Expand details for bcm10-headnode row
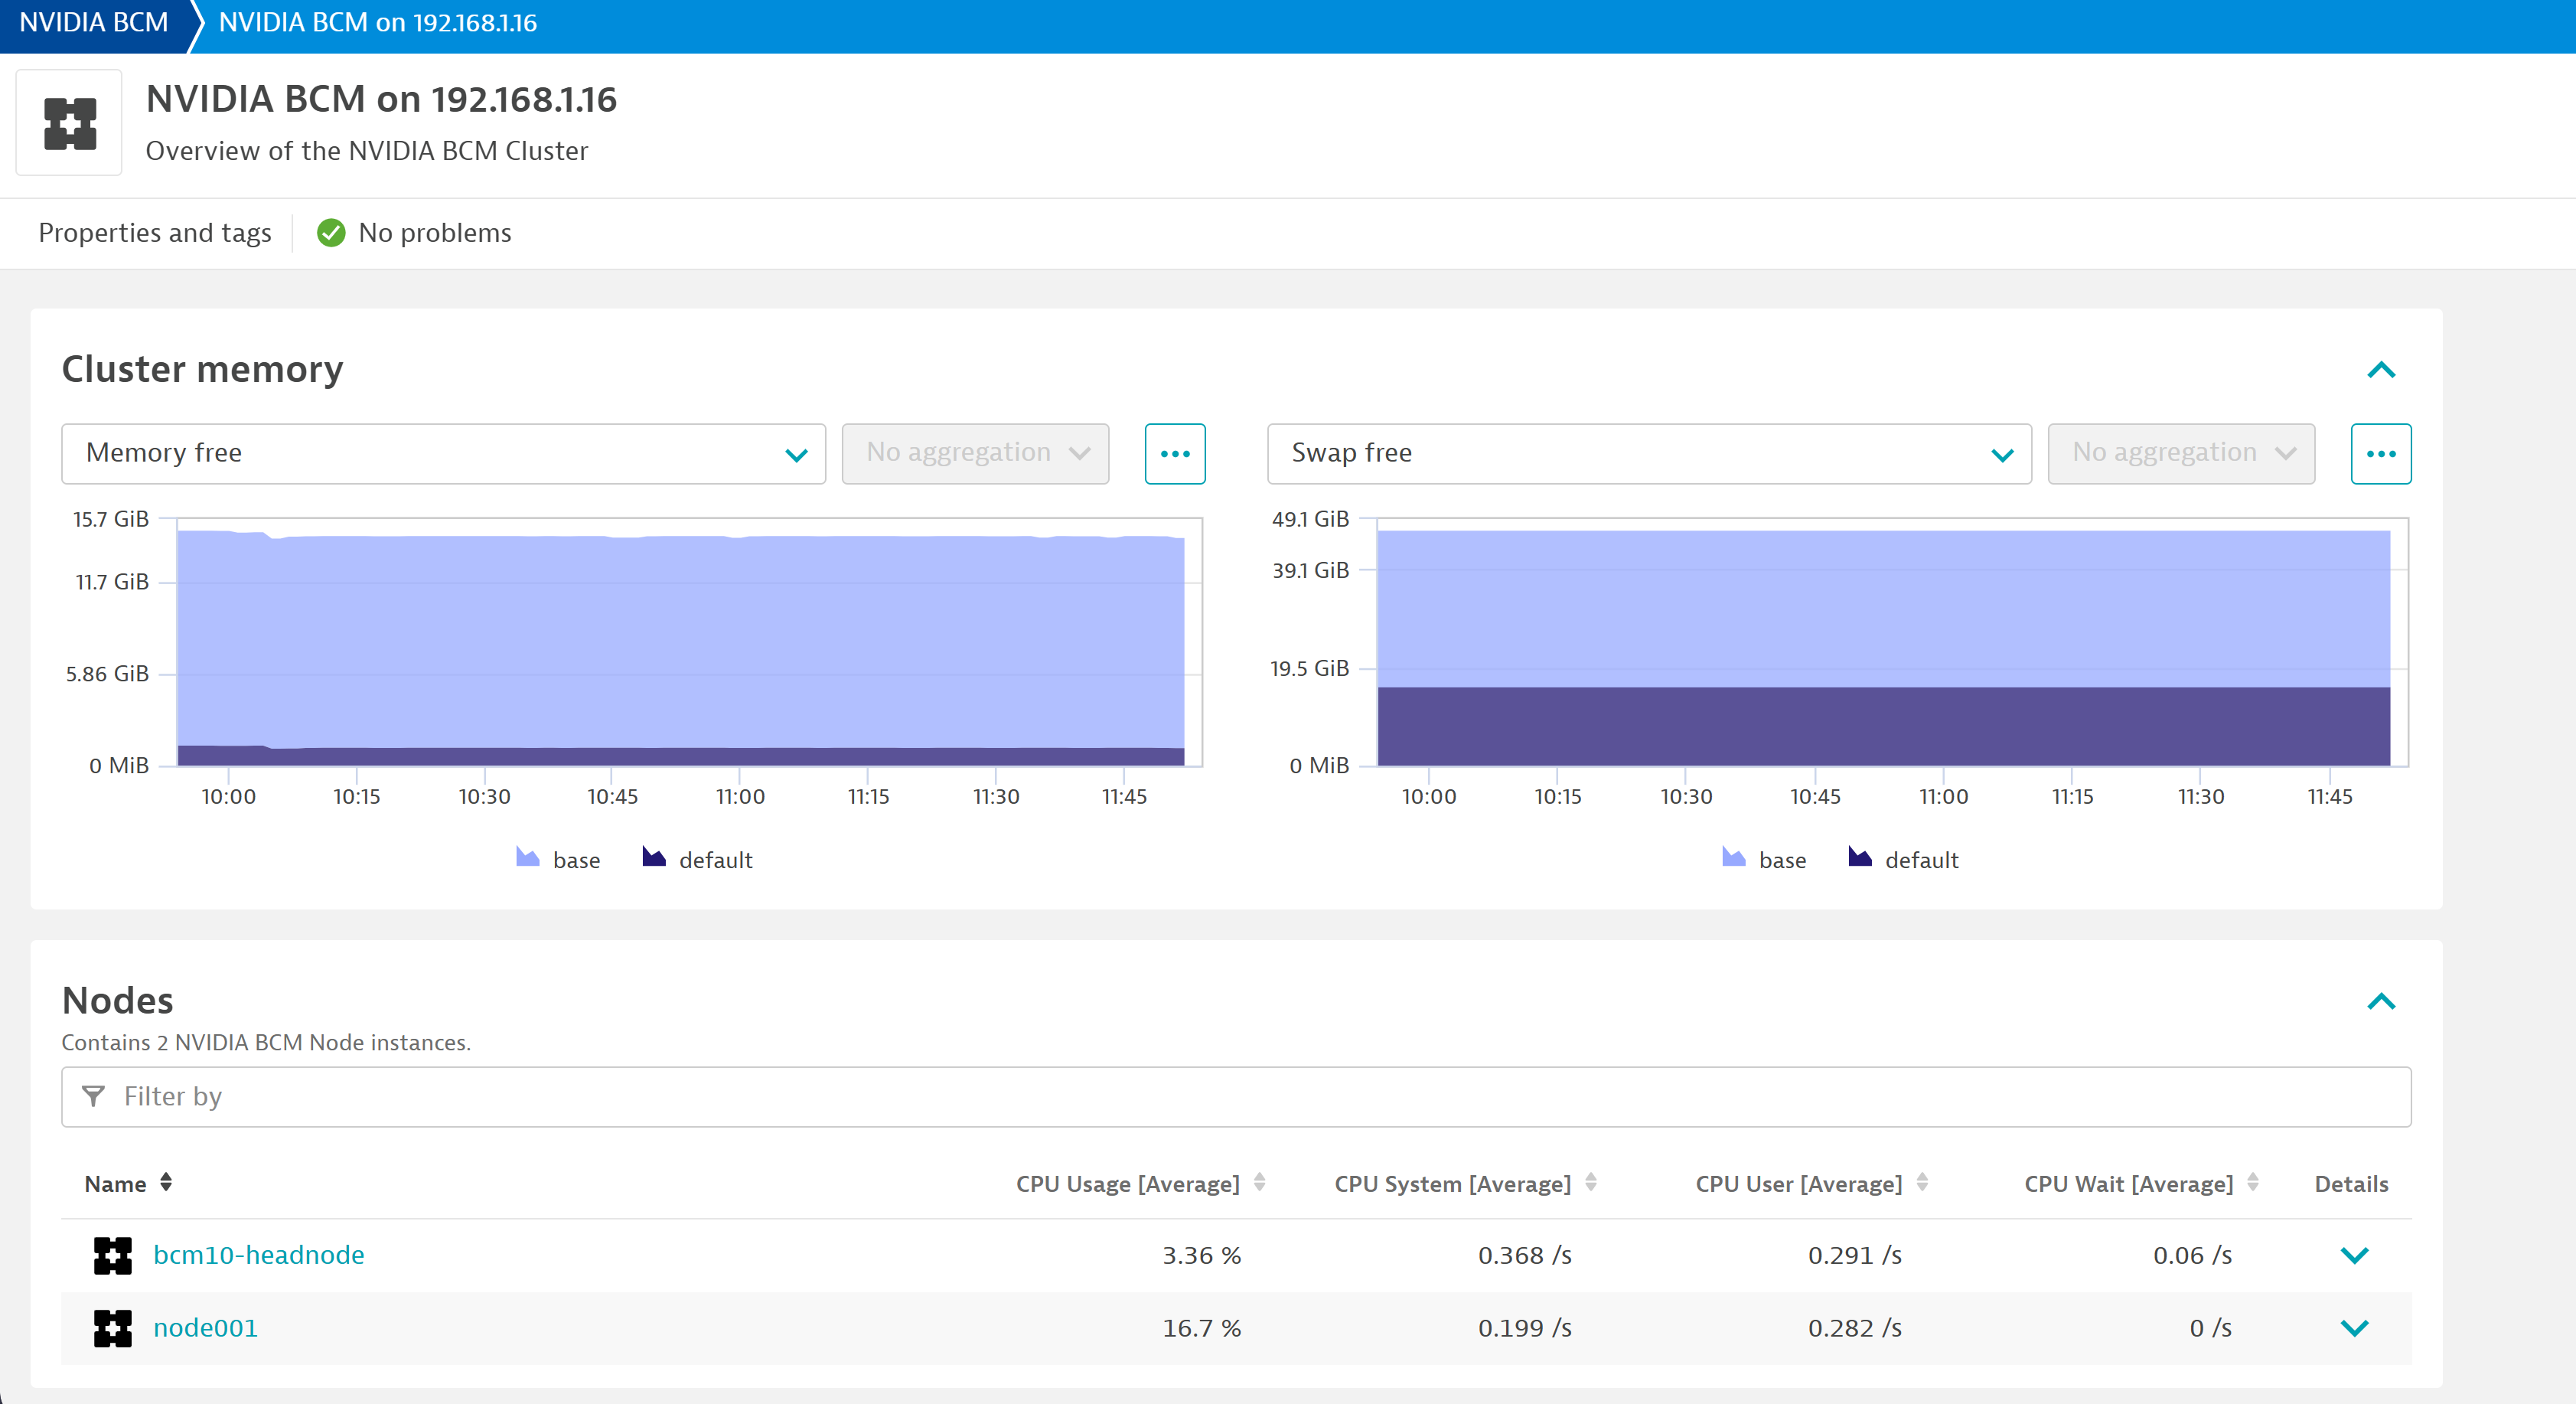Screen dimensions: 2576x1404 (x=2355, y=1256)
